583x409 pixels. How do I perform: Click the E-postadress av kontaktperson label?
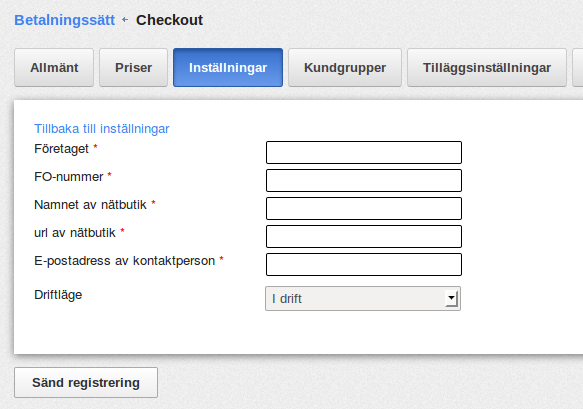pos(125,261)
